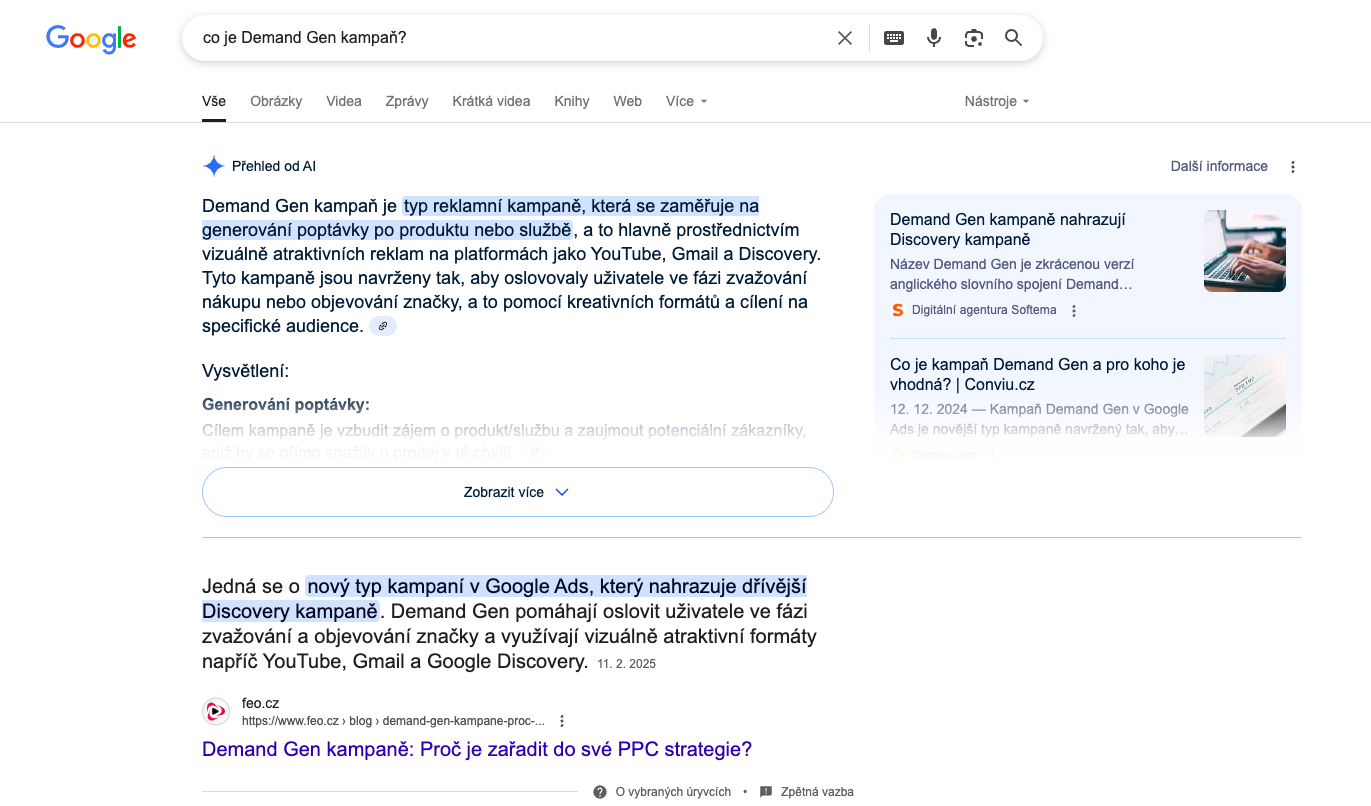Click into the Google search input field
The image size is (1371, 806).
510,38
